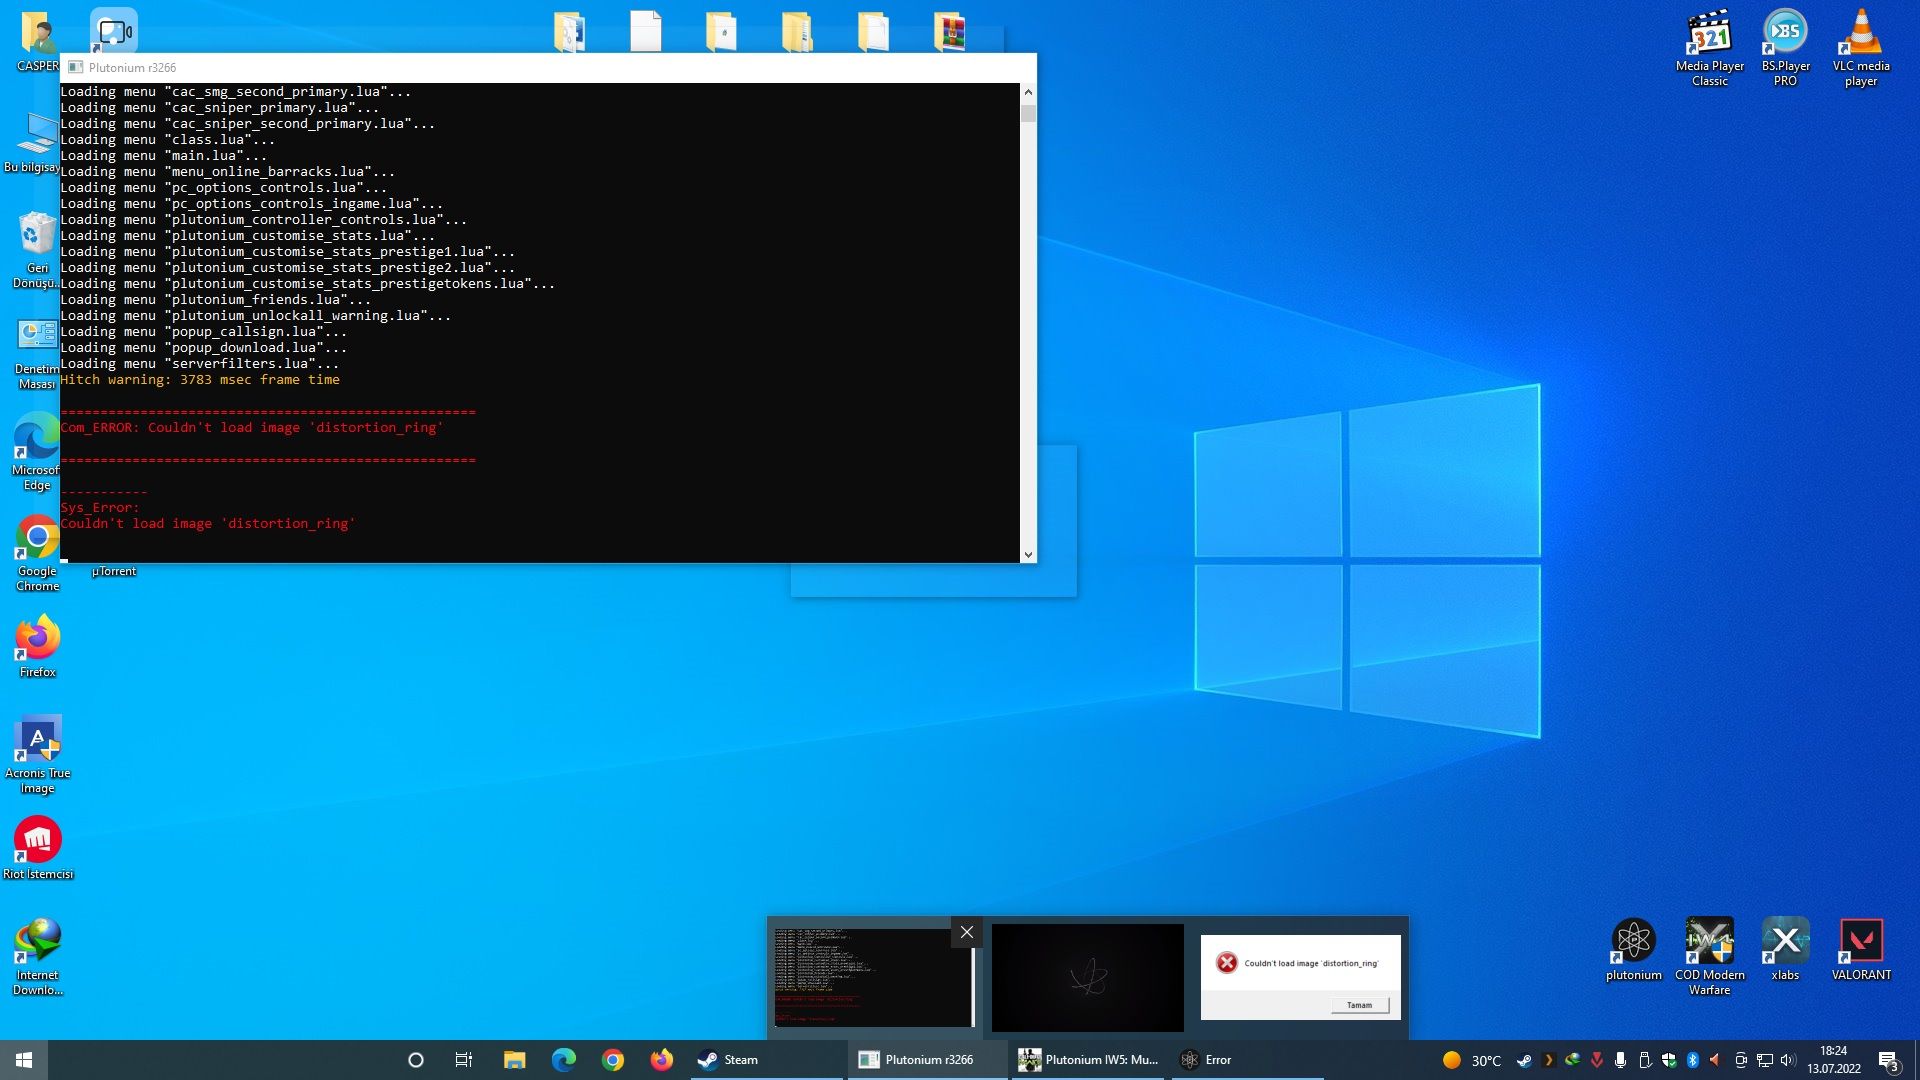
Task: Switch to Steam taskbar button
Action: click(x=766, y=1060)
